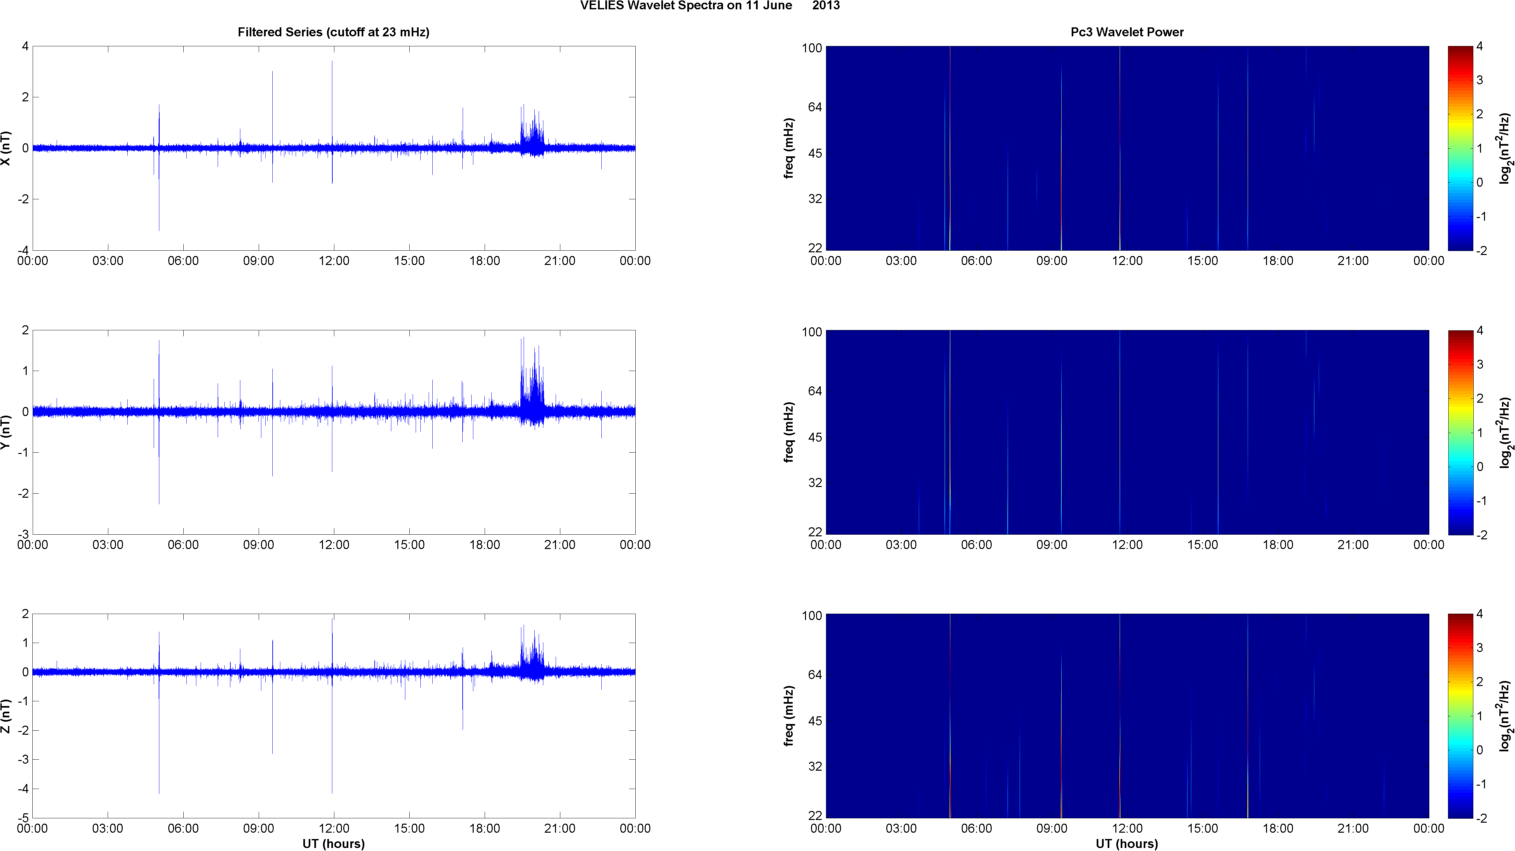Viewport: 1515px width, 851px height.
Task: Click the '09:00' tick below the middle spectrogram
Action: (1052, 545)
